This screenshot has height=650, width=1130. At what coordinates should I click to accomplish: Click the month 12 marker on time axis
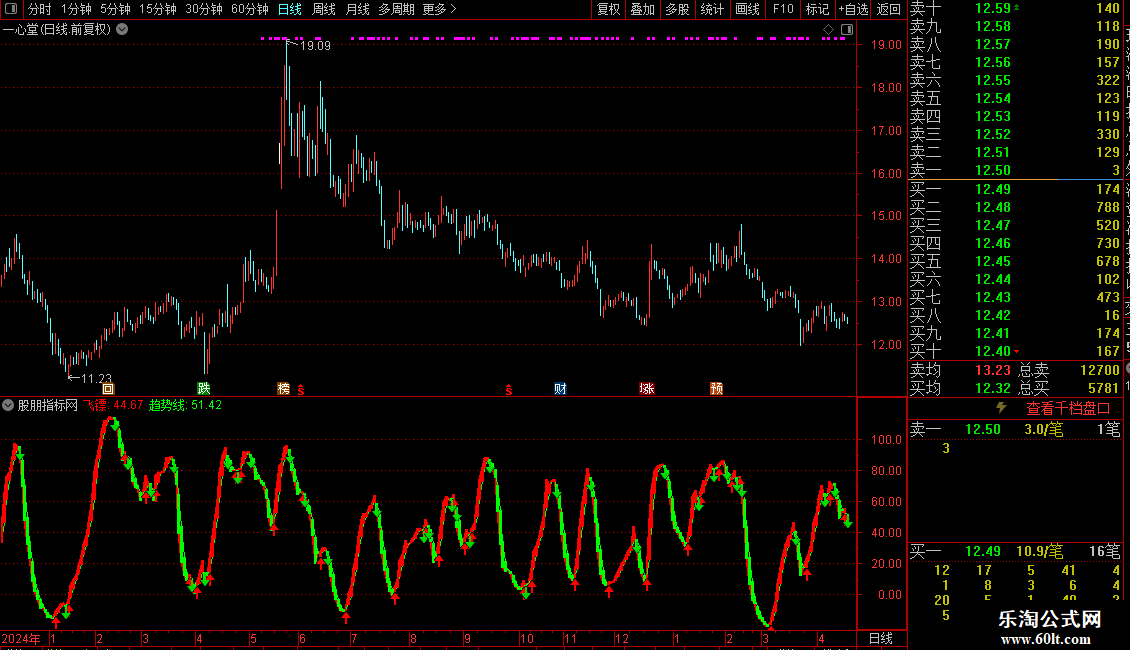click(621, 638)
